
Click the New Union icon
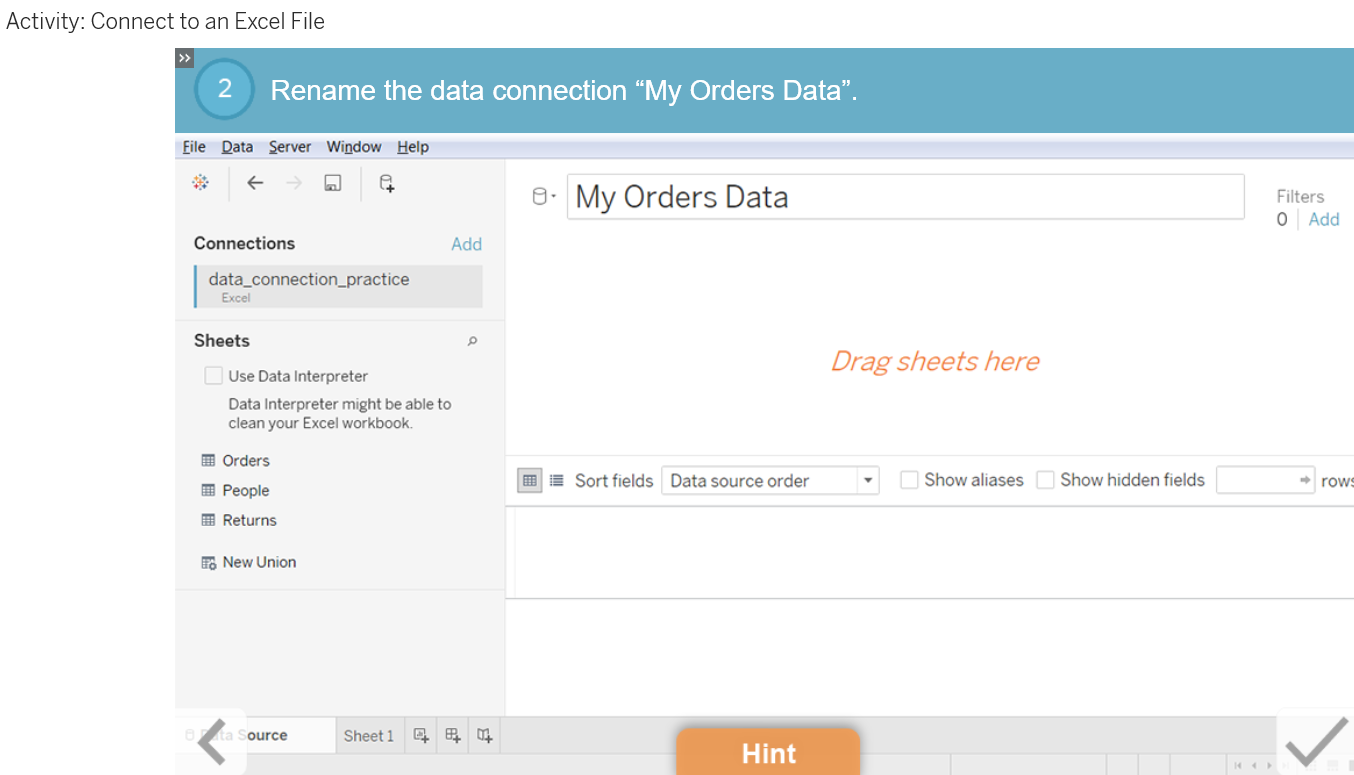pos(208,563)
